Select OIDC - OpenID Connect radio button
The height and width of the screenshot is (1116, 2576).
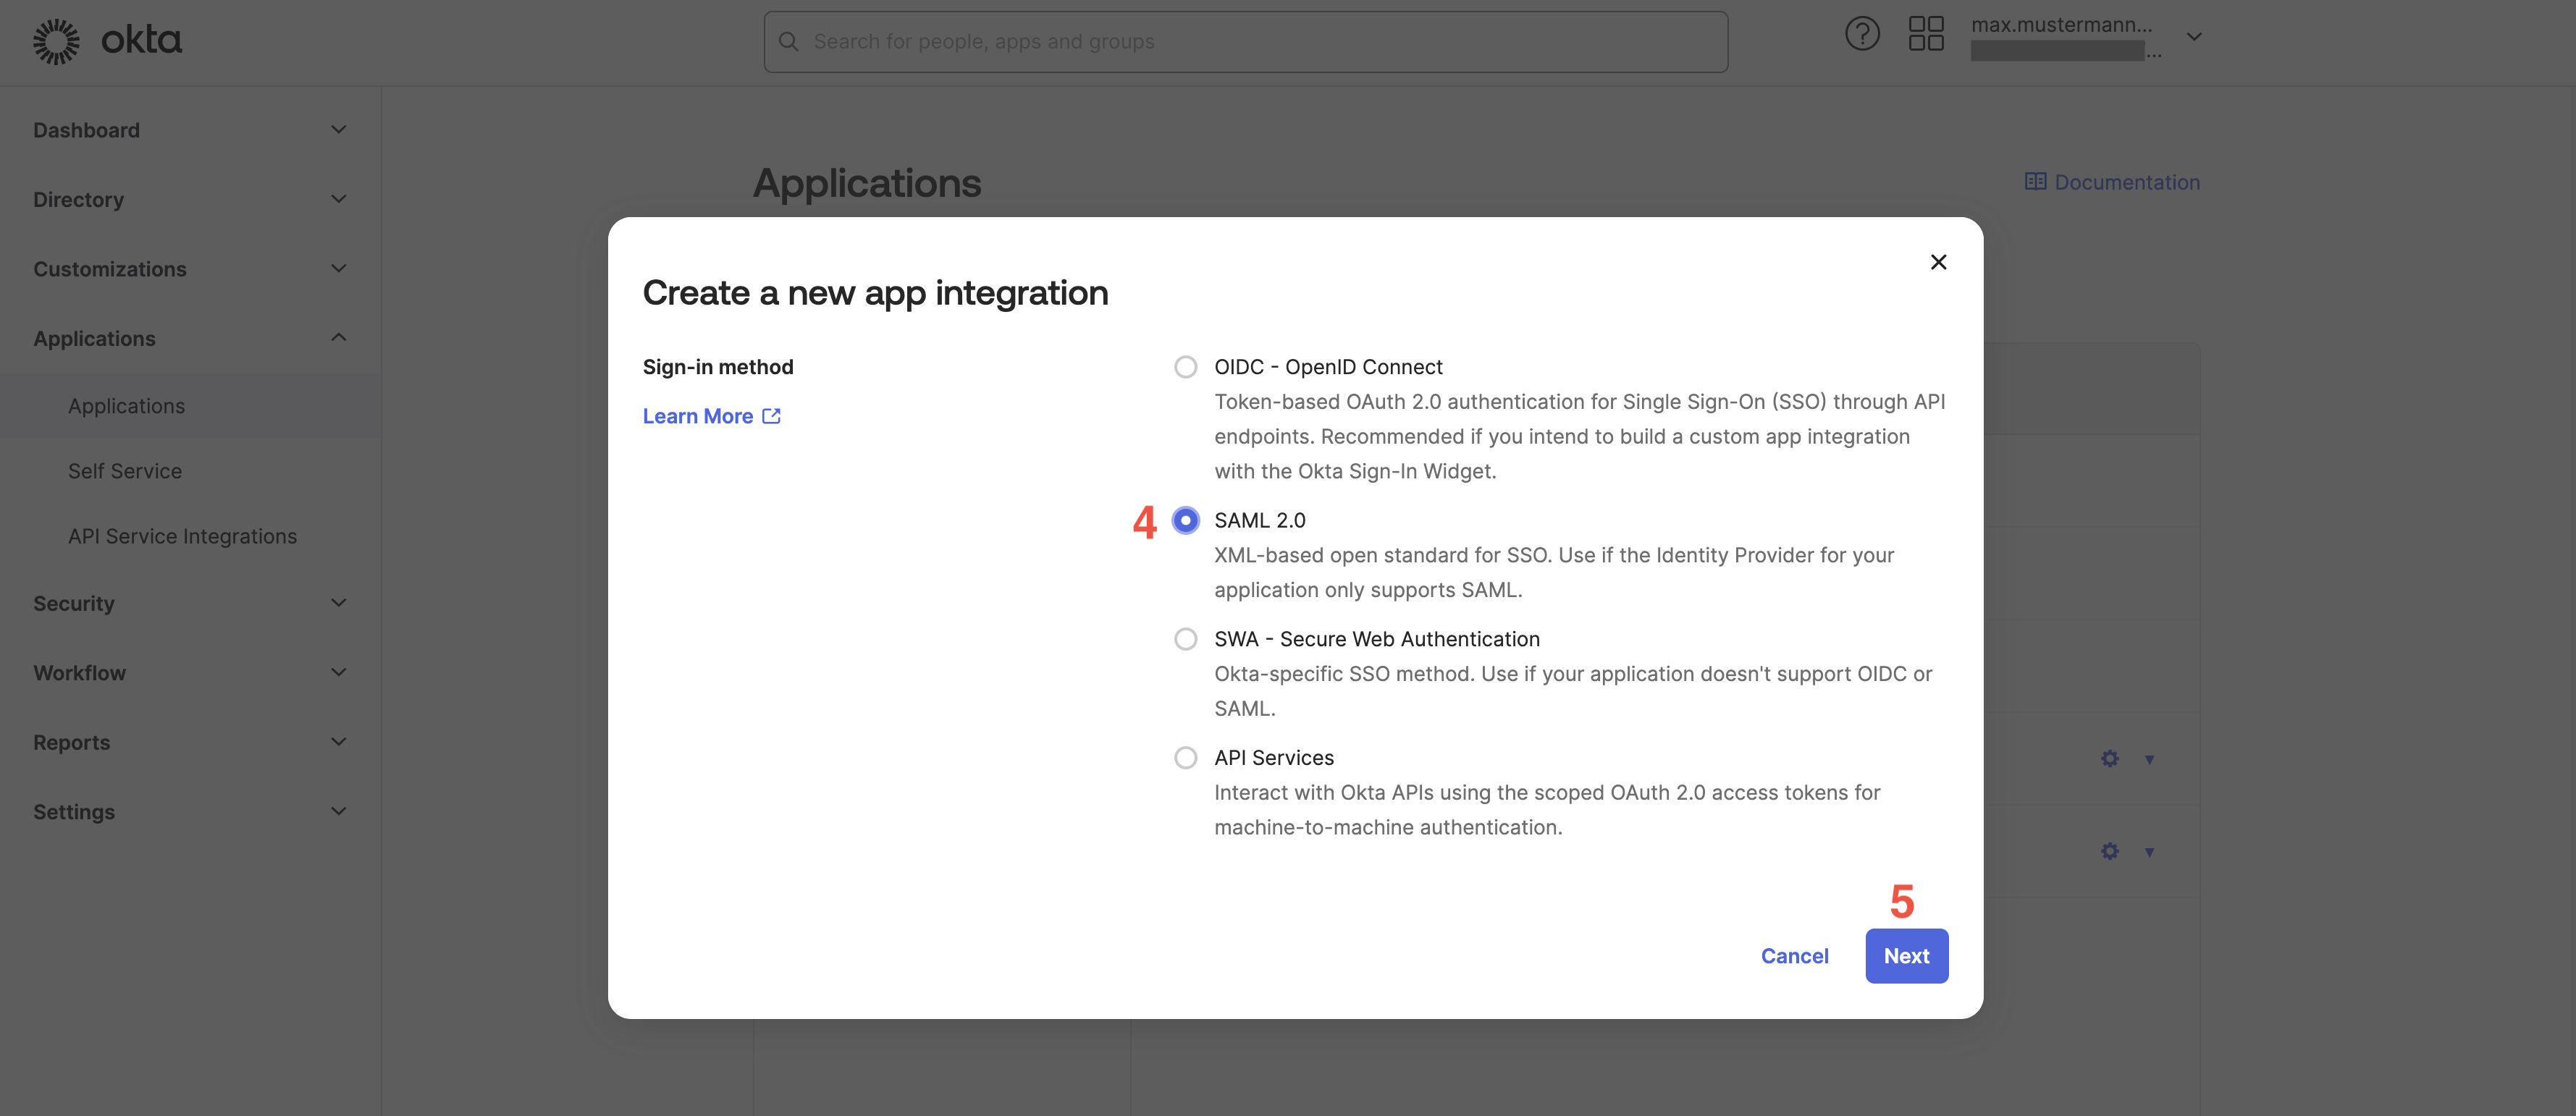click(1185, 367)
